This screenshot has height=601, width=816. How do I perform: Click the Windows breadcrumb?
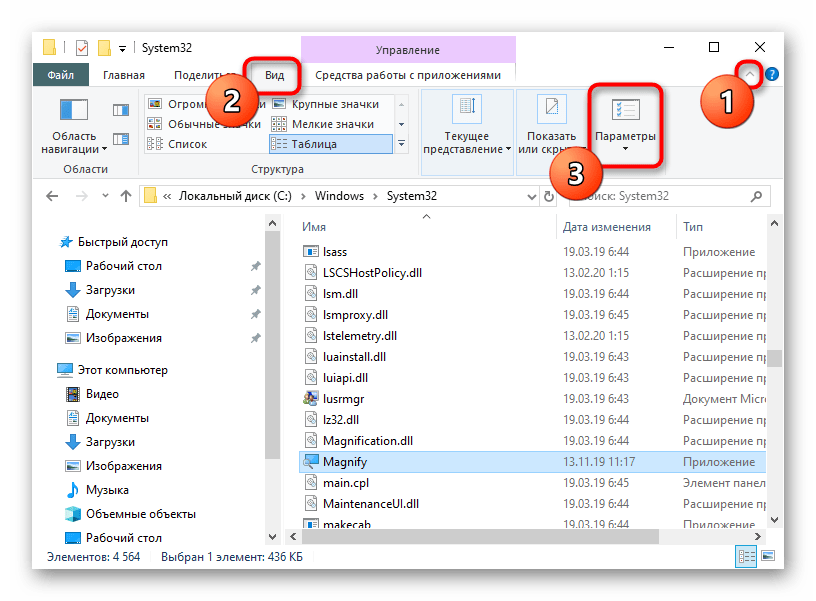(x=339, y=196)
